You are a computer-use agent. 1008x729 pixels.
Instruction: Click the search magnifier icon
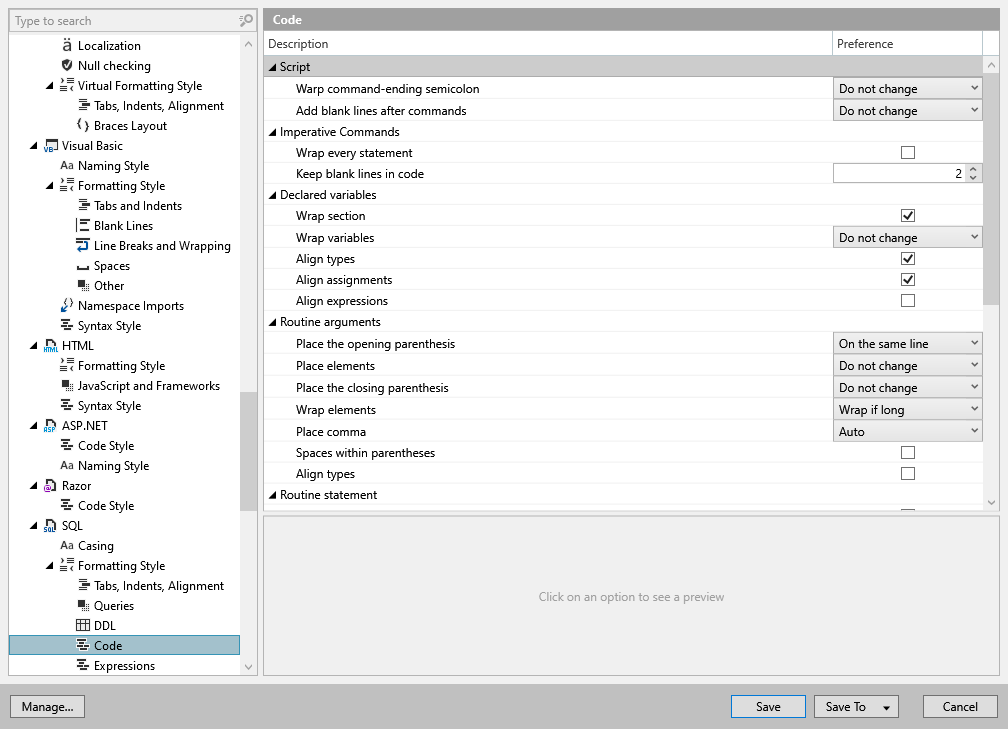click(246, 21)
